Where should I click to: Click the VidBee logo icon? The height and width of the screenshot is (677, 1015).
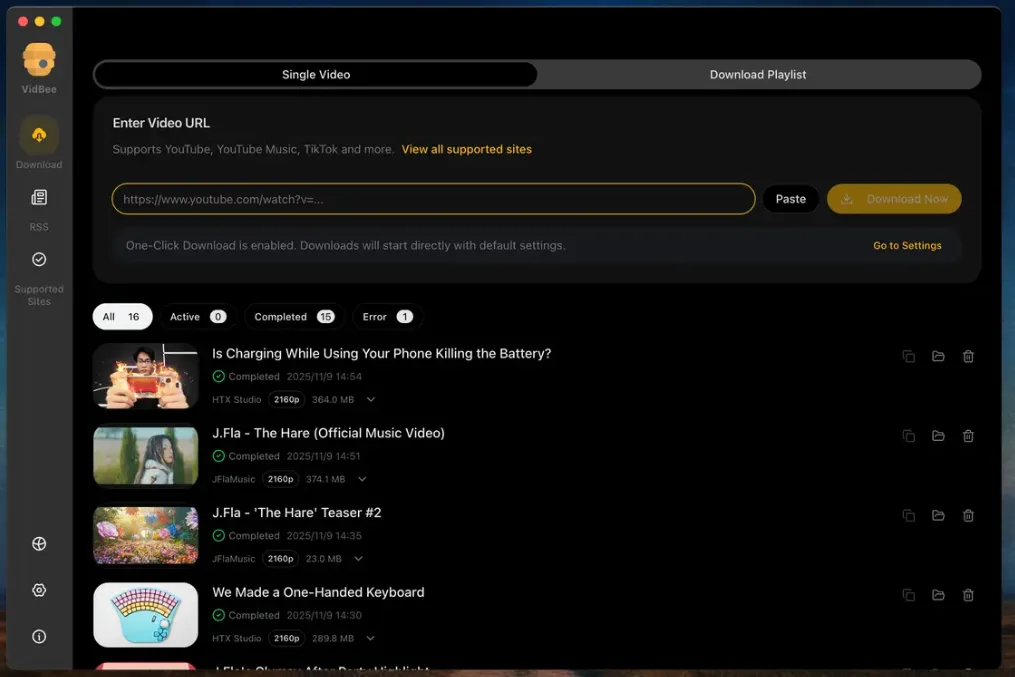(39, 60)
